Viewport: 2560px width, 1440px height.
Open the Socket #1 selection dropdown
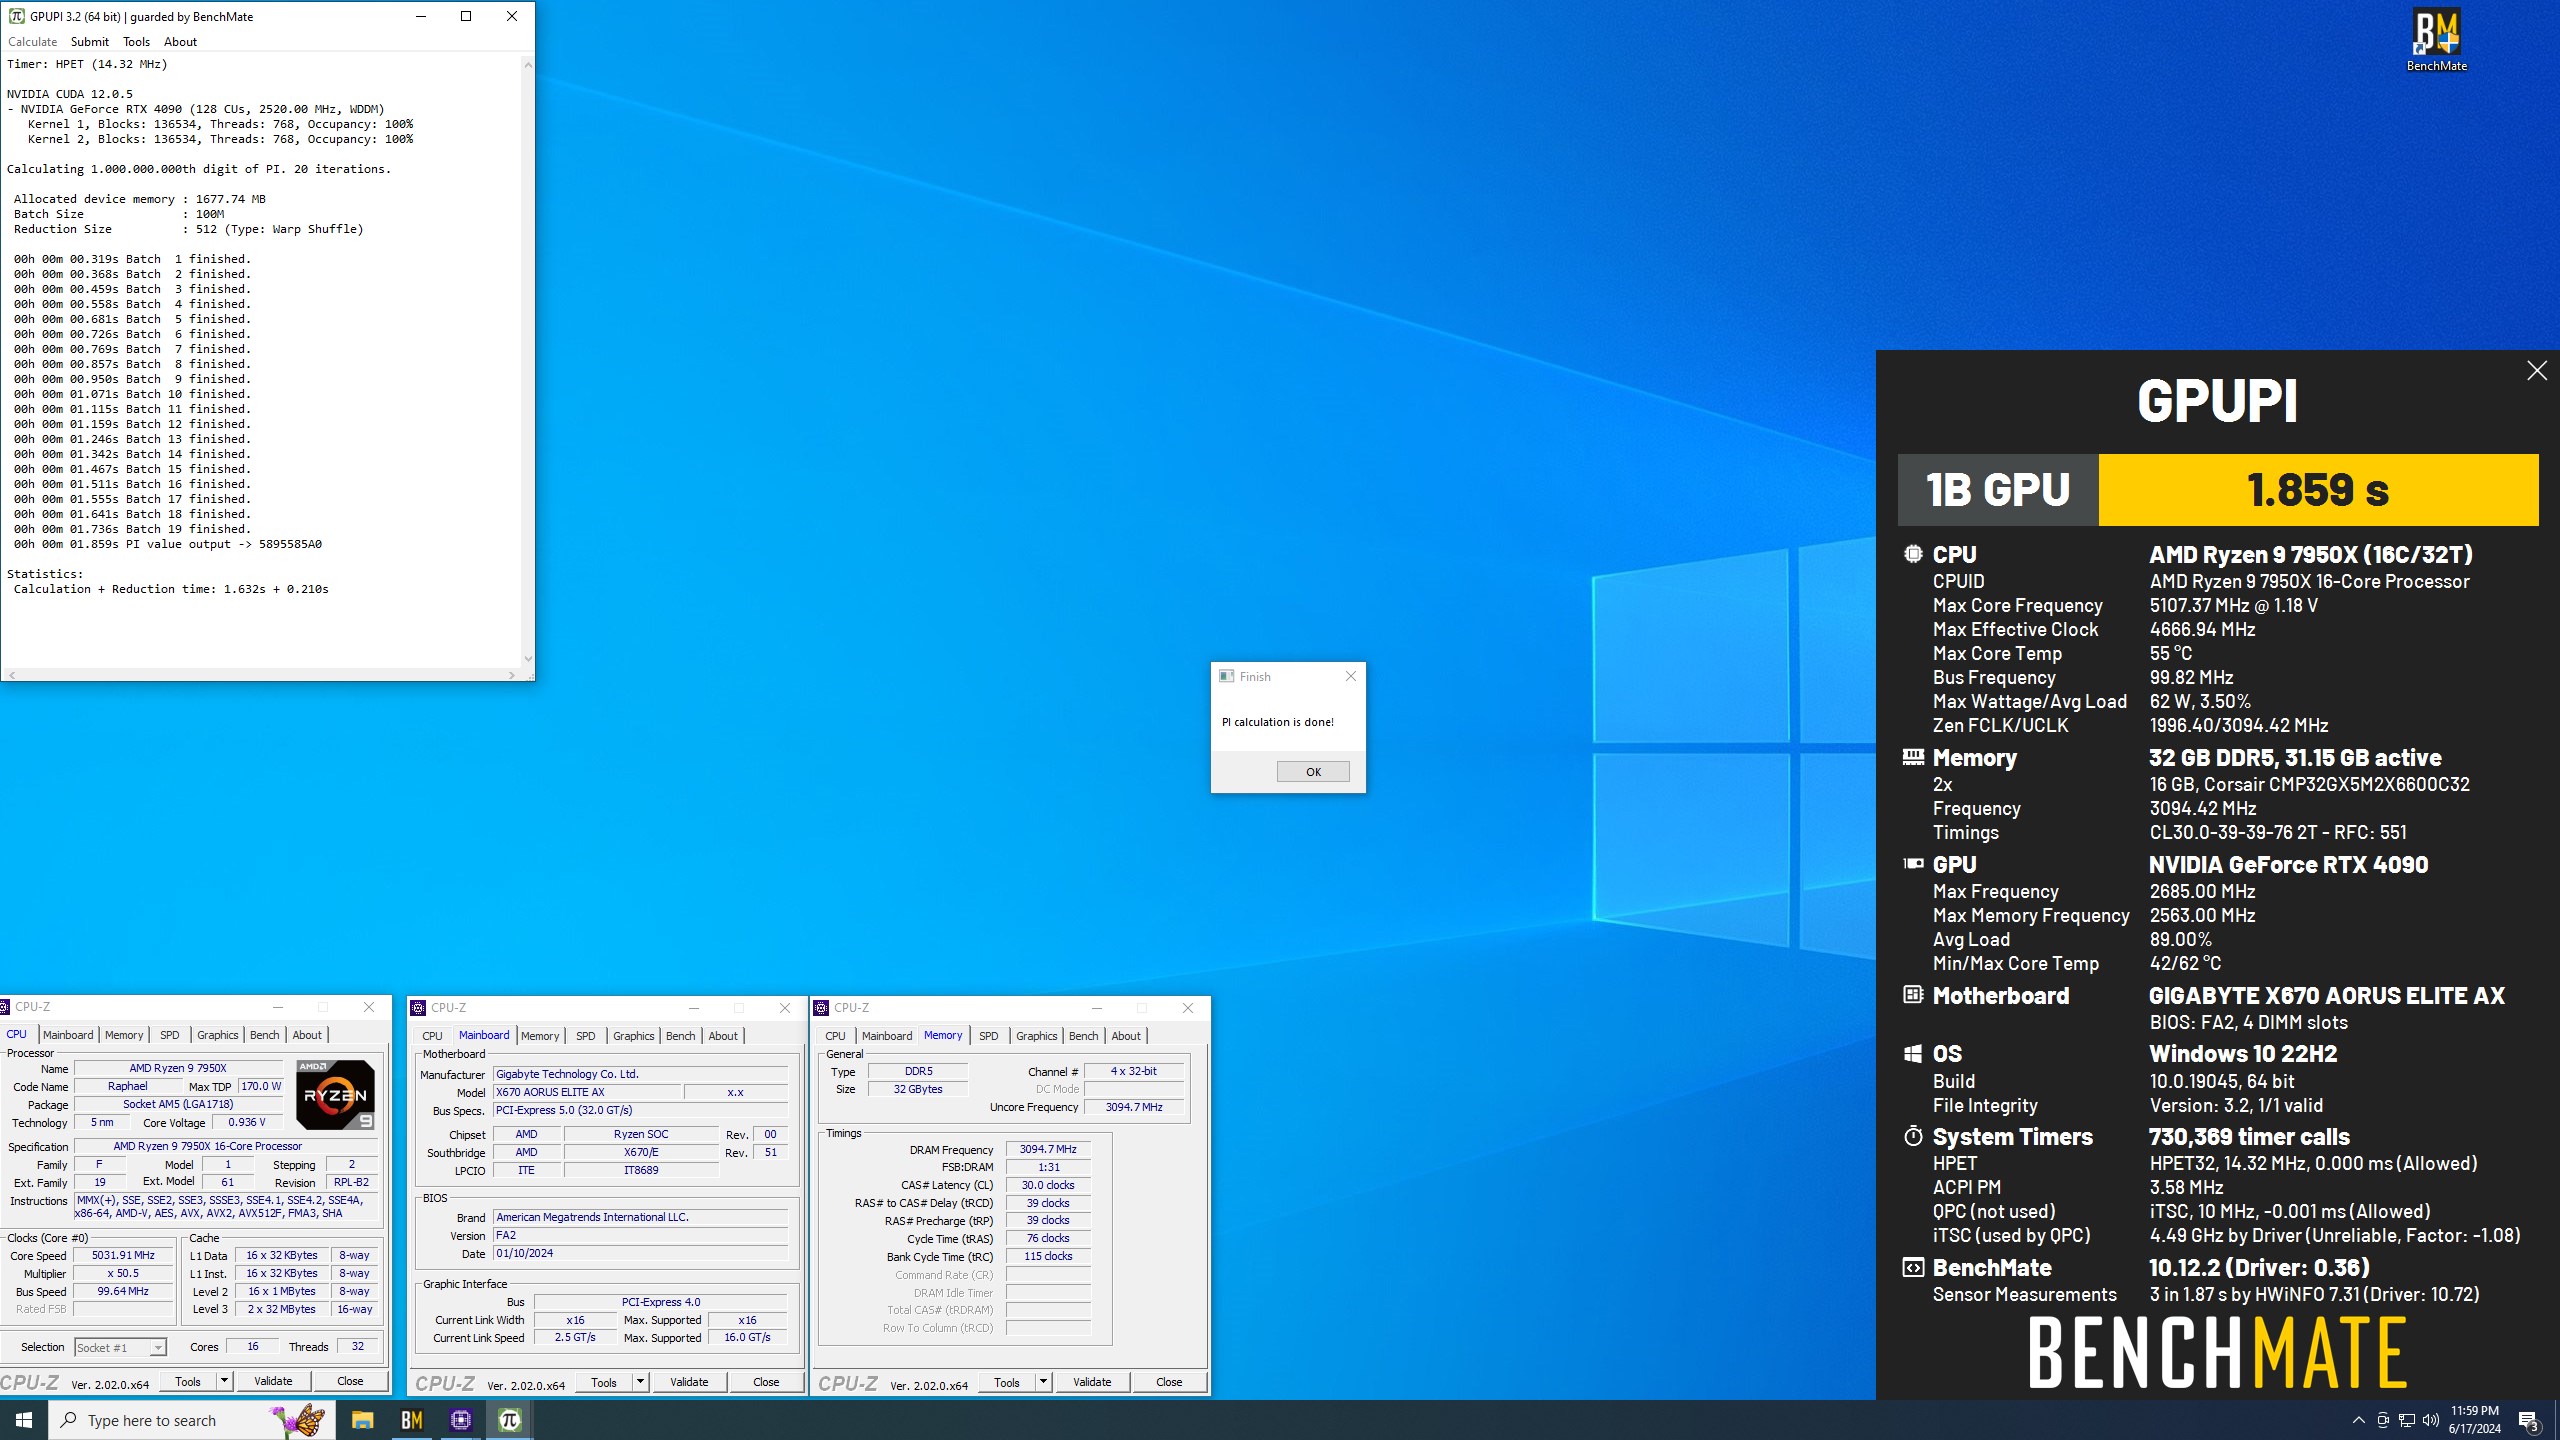point(157,1348)
